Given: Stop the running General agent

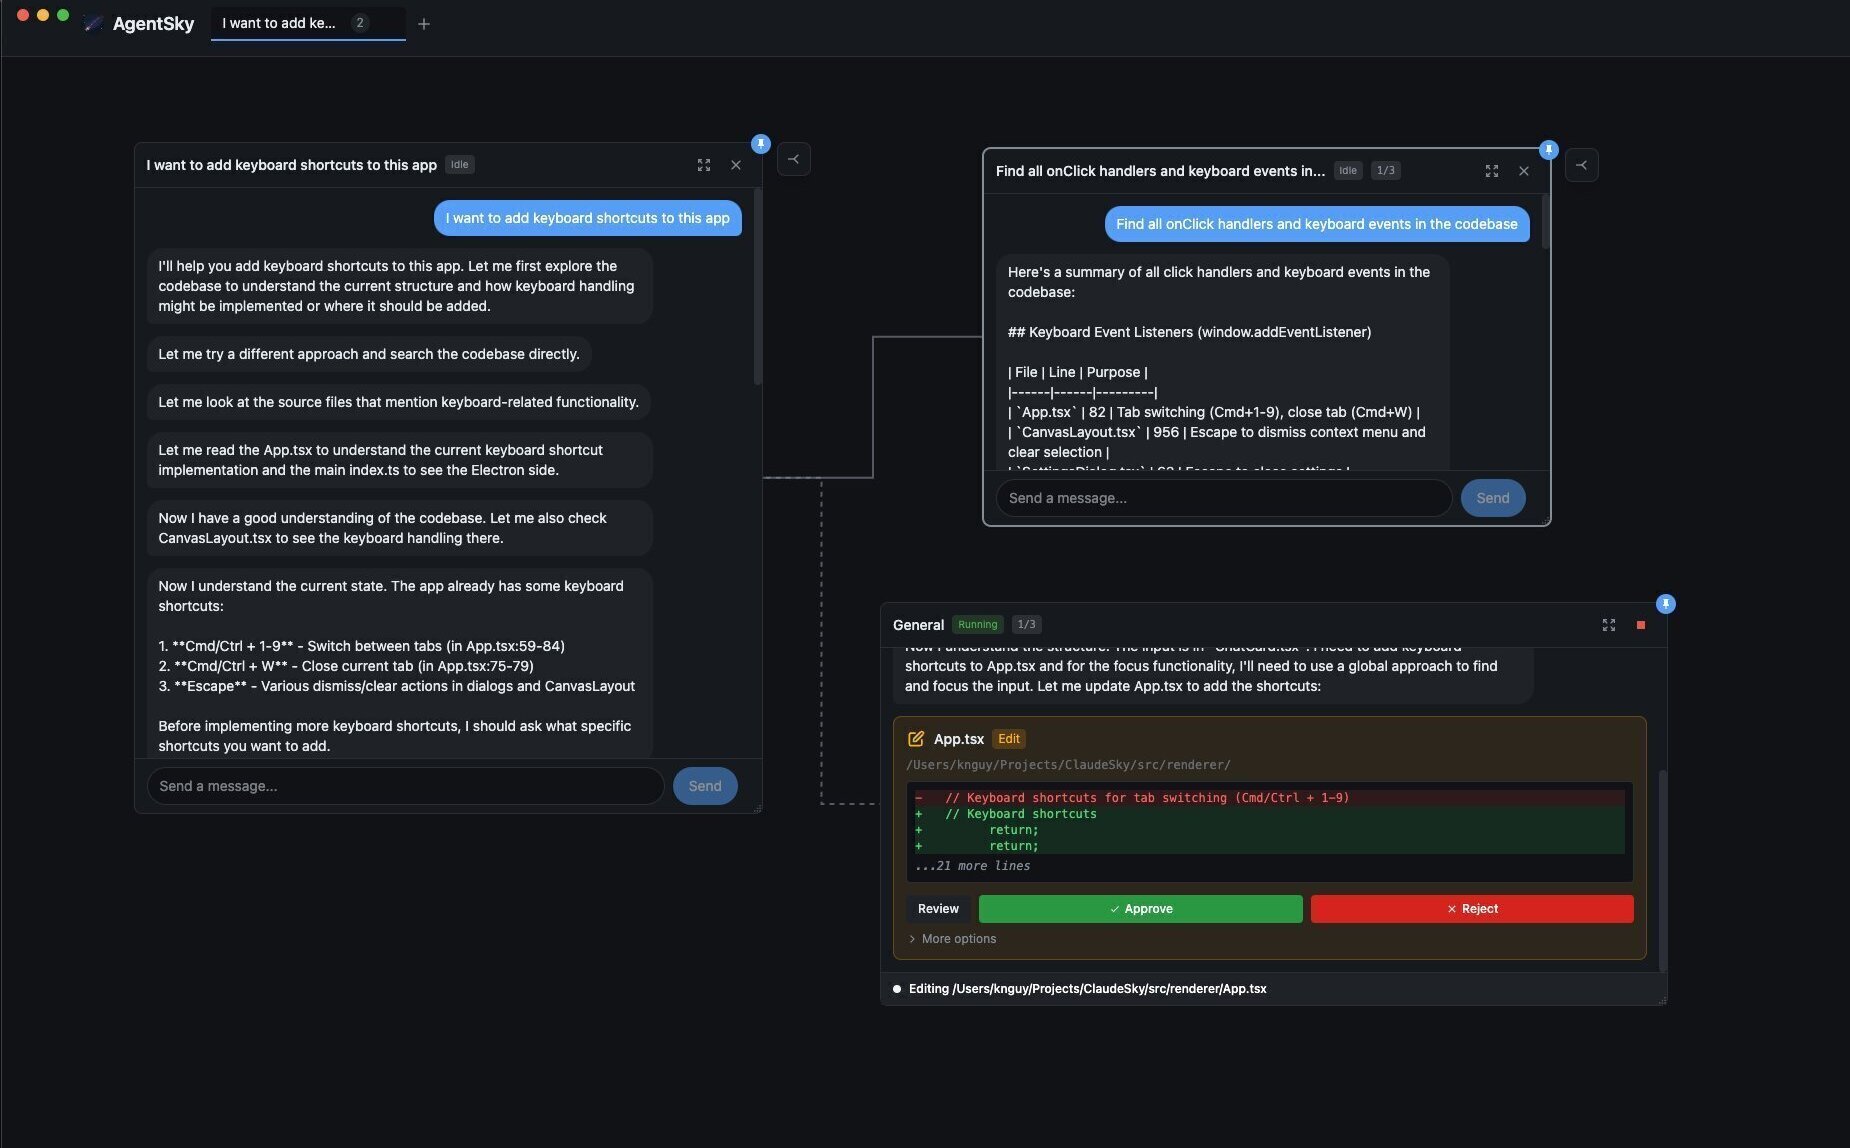Looking at the screenshot, I should 1640,624.
